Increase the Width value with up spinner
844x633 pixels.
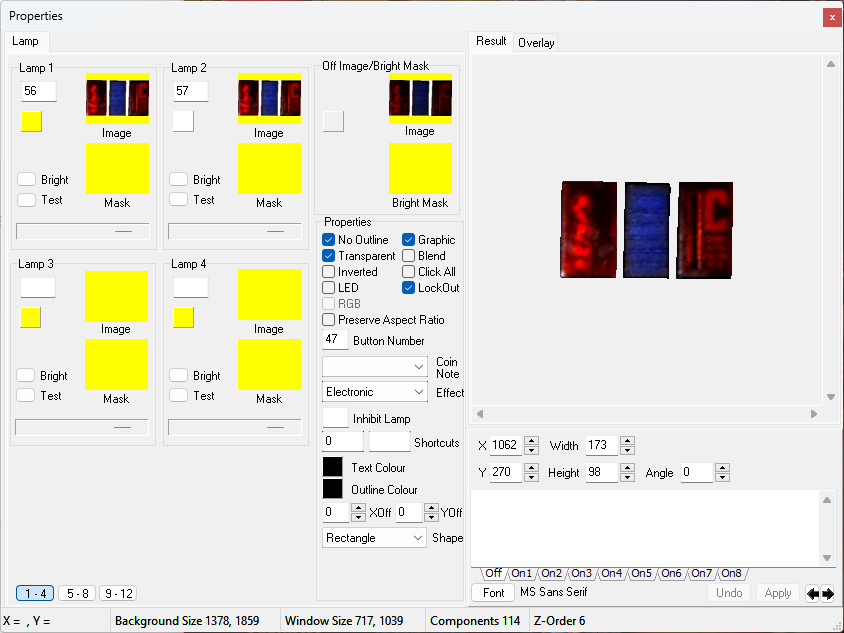(x=627, y=441)
